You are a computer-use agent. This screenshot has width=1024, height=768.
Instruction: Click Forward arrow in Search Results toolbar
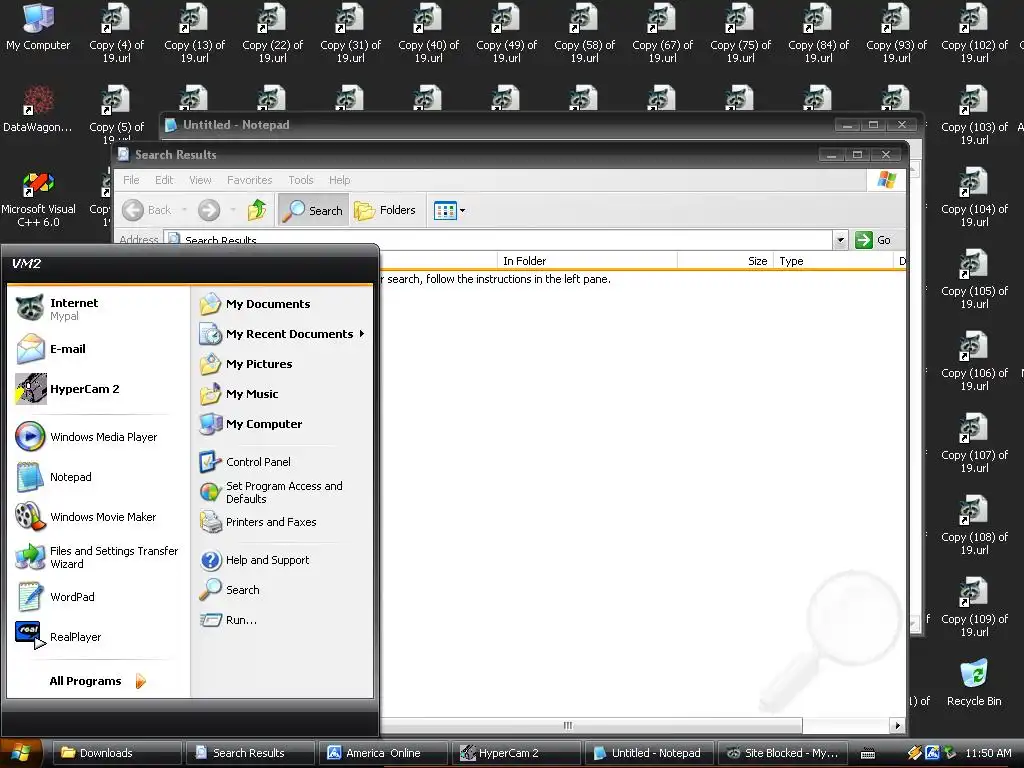point(209,210)
